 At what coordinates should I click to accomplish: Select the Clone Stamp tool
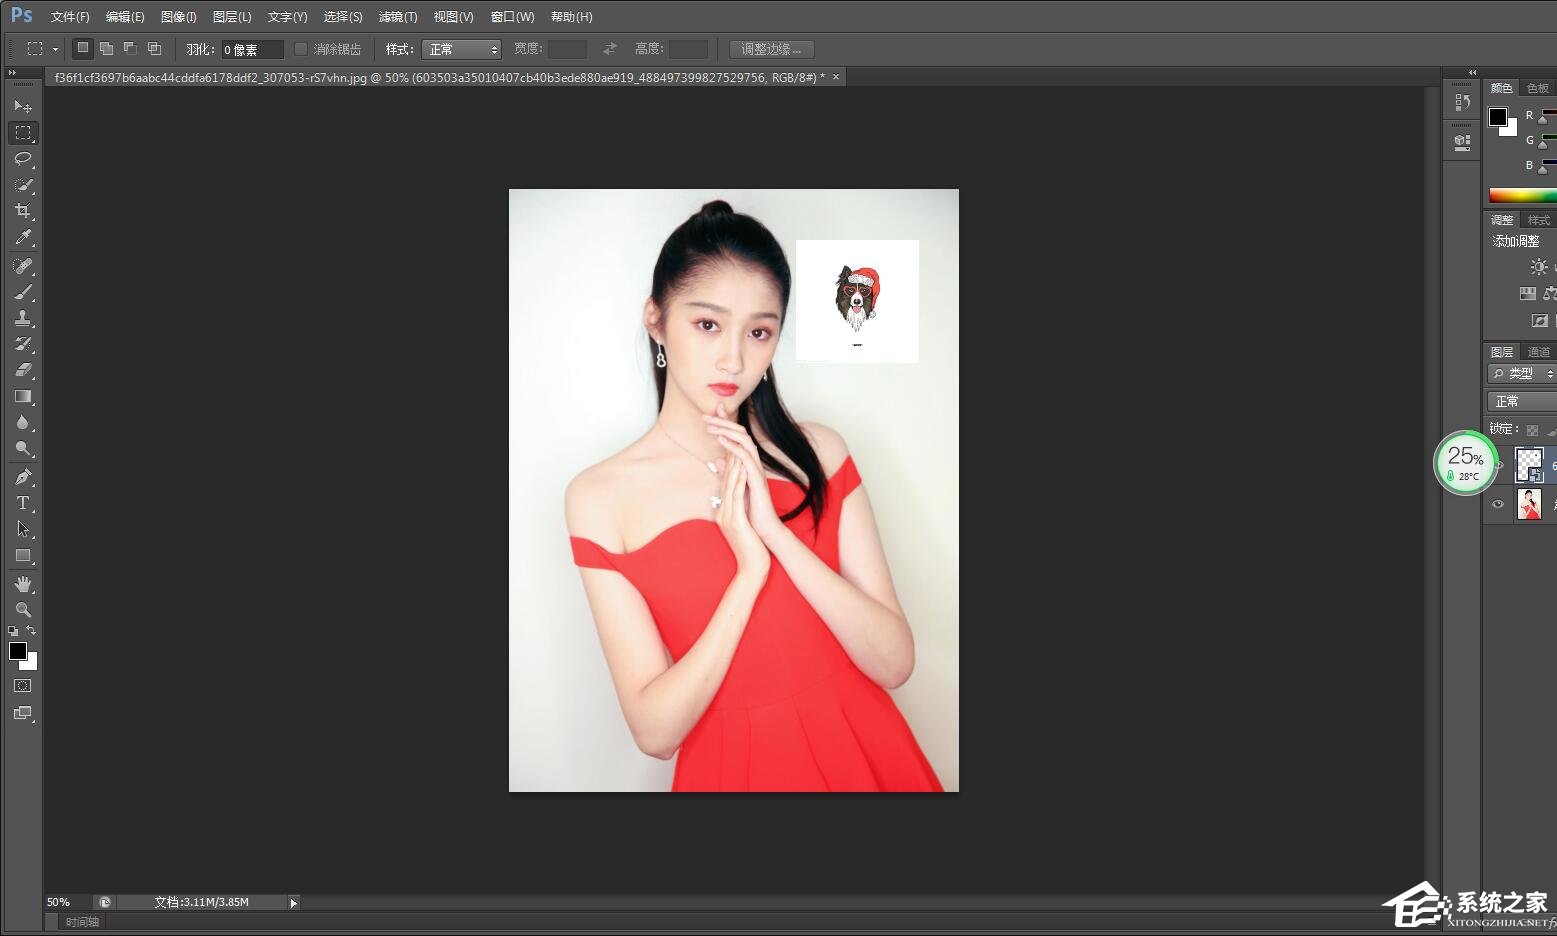coord(23,318)
